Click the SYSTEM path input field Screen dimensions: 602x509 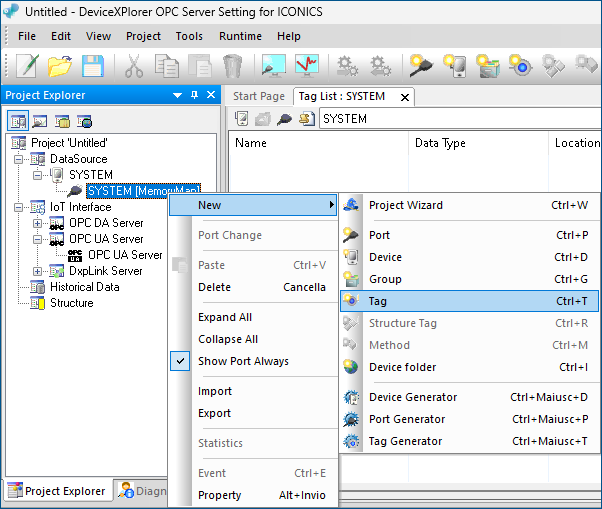tap(460, 119)
